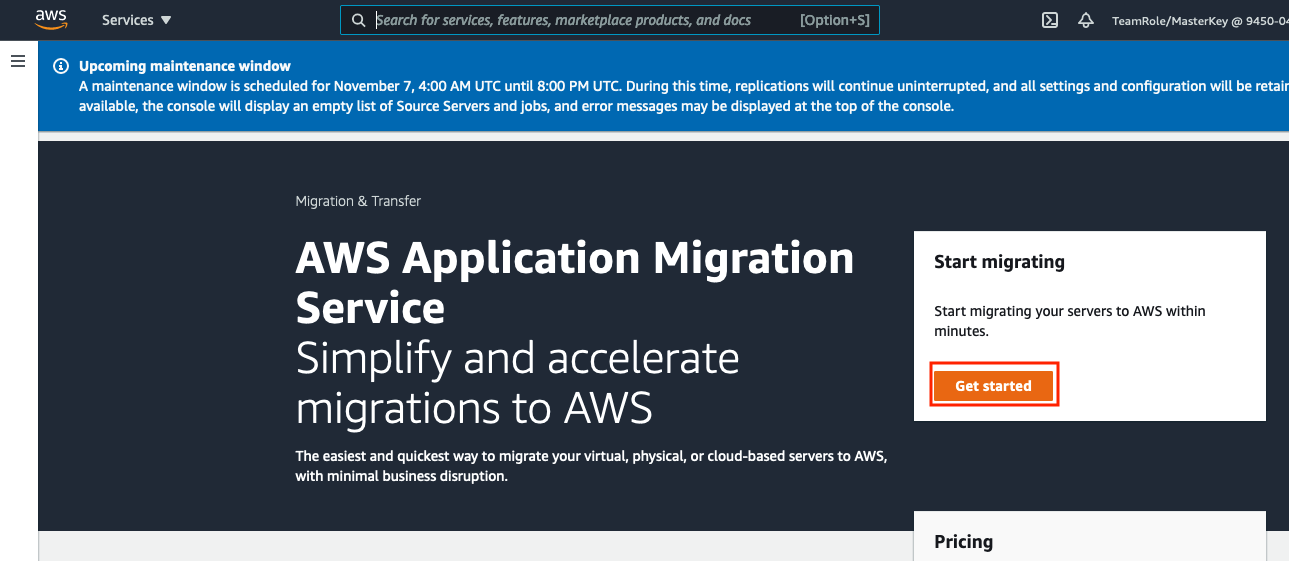Click the Start migrating card heading
This screenshot has width=1289, height=561.
[x=999, y=262]
